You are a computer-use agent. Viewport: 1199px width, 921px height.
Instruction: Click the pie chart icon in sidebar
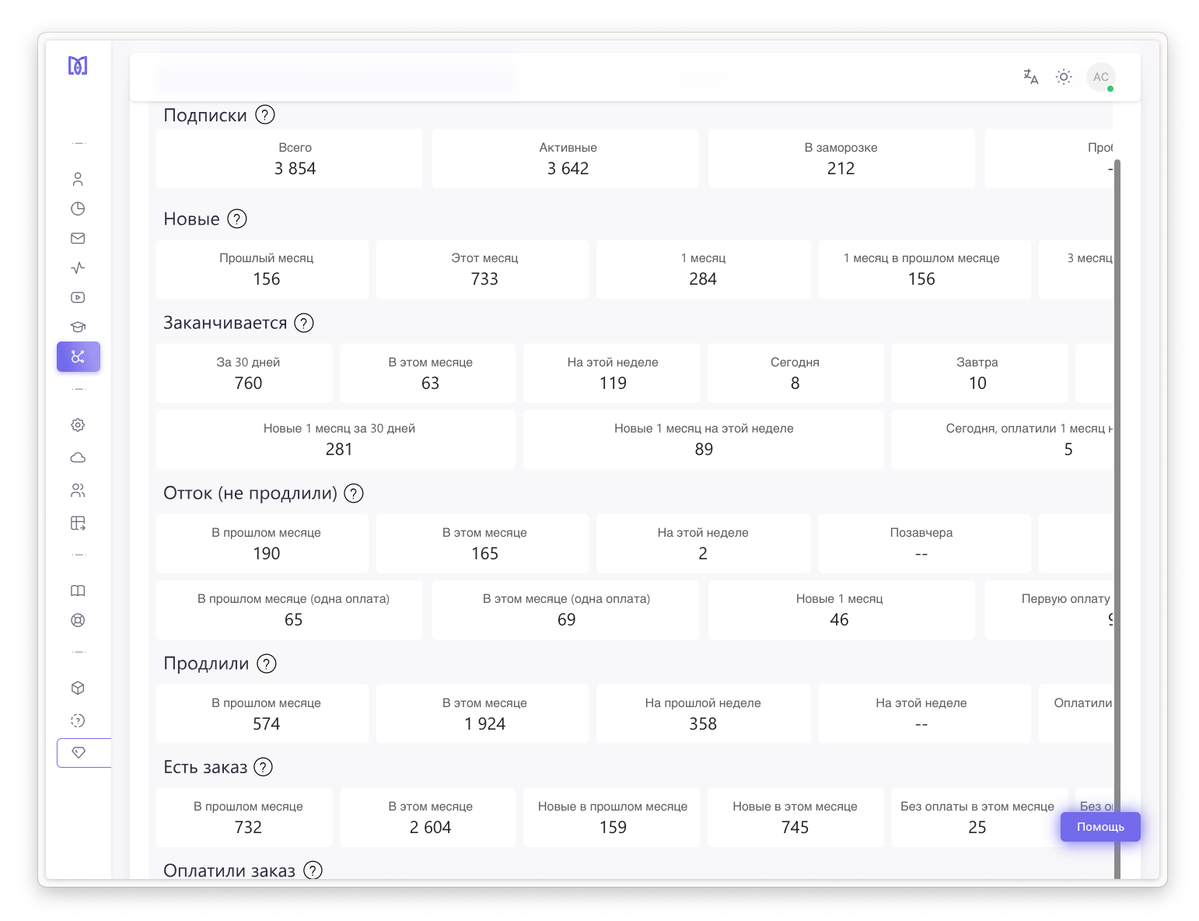pos(78,209)
